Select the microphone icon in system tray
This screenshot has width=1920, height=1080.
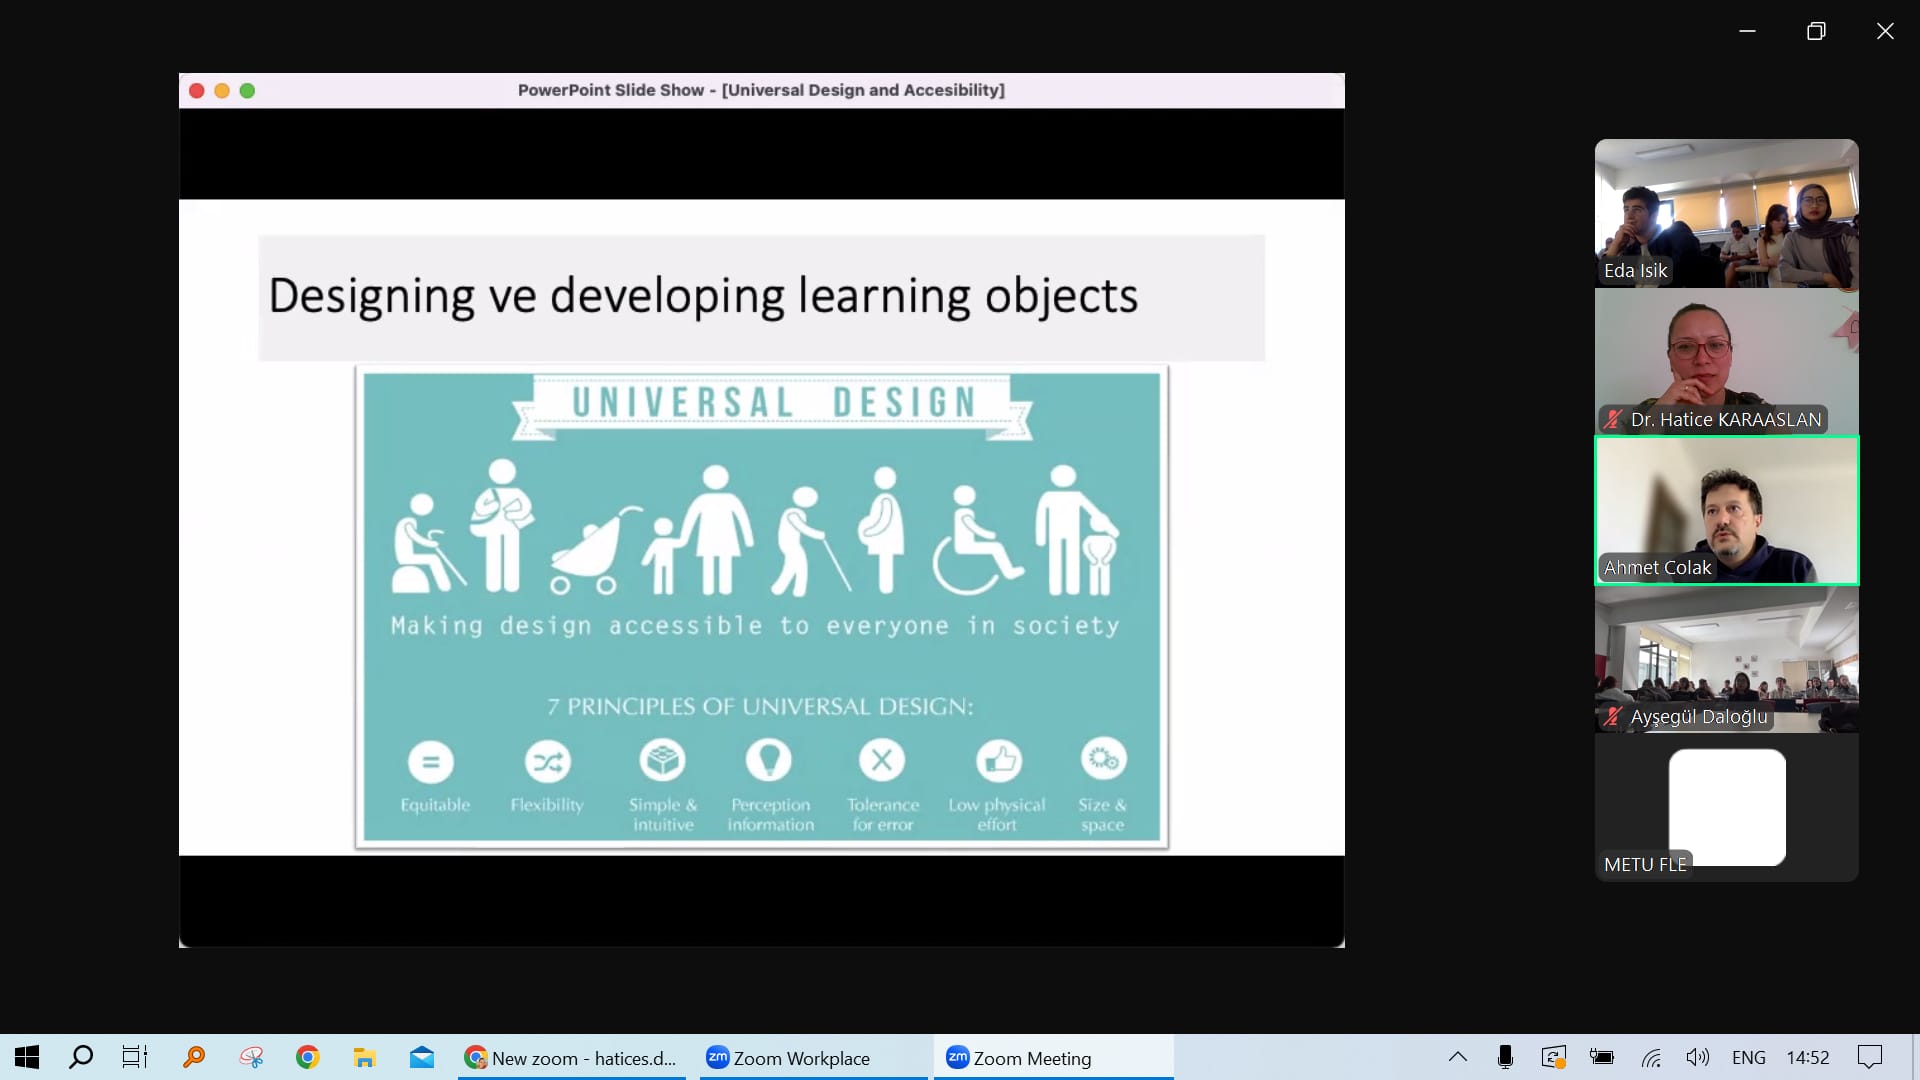click(1505, 1057)
